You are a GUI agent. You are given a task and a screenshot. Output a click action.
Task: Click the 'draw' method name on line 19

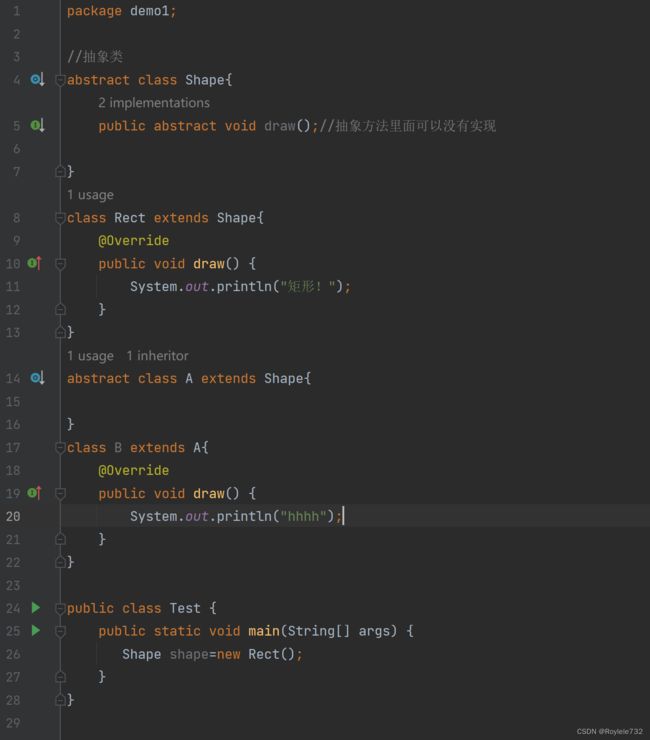pos(209,494)
